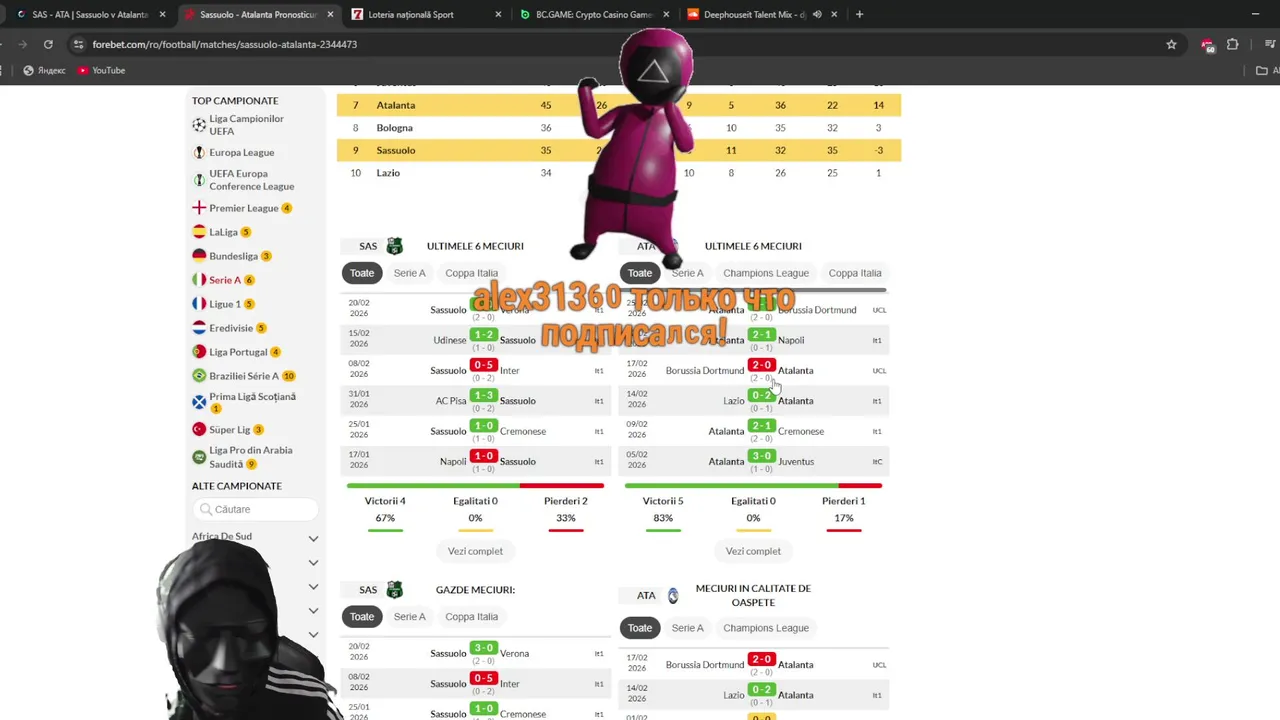Bookmark this page with the star icon
1280x720 pixels.
point(1171,44)
